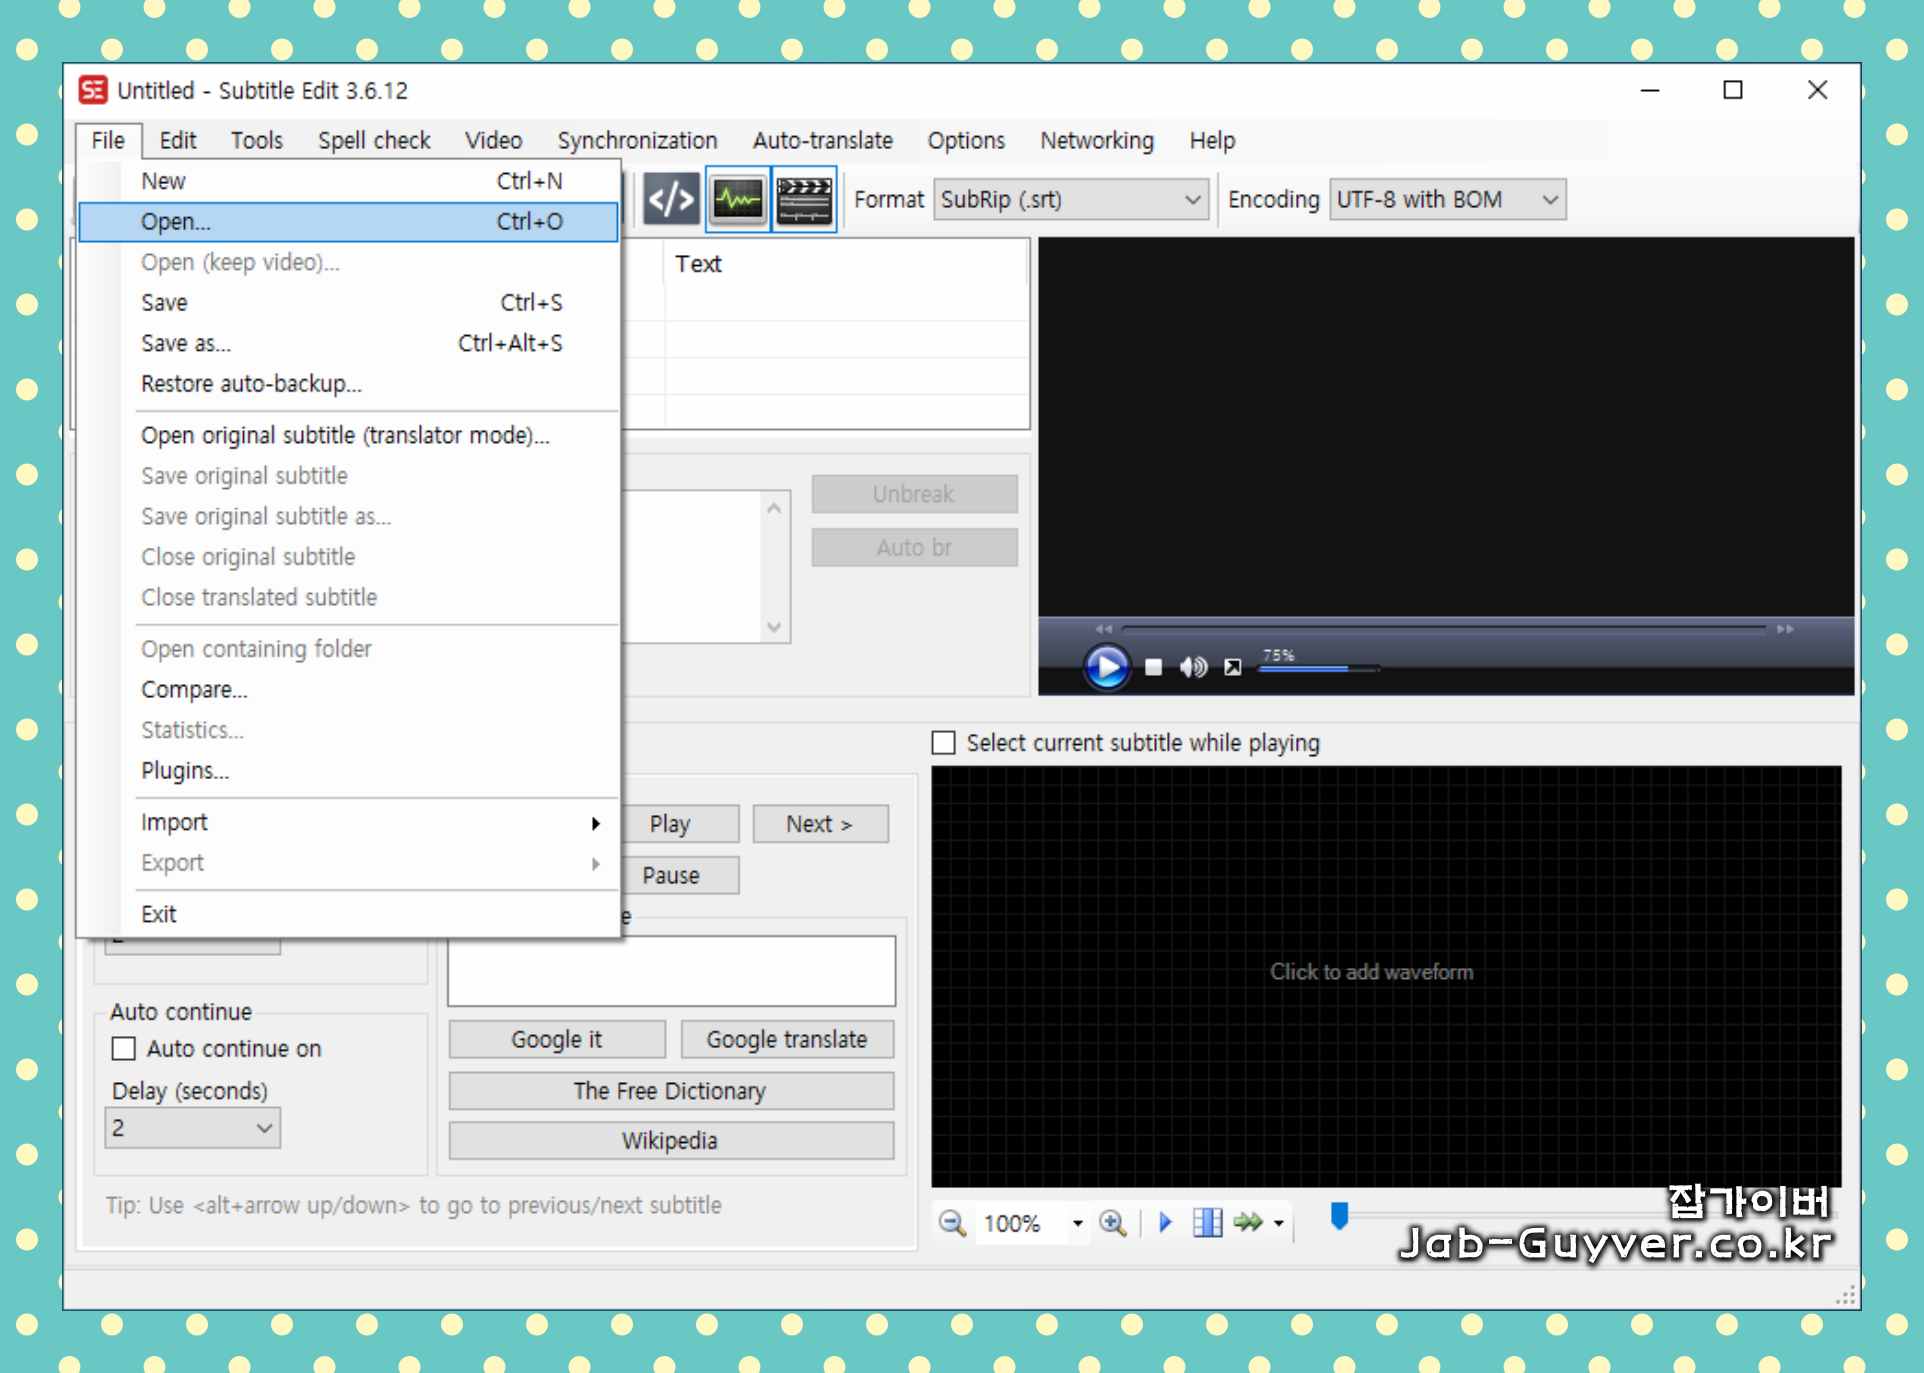The width and height of the screenshot is (1924, 1373).
Task: Expand the Format SubRip dropdown
Action: pyautogui.click(x=1192, y=200)
